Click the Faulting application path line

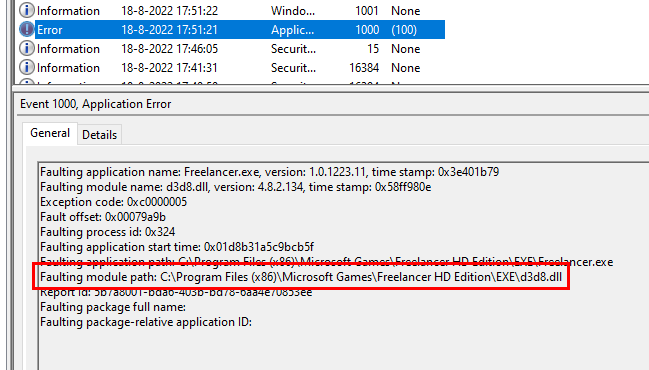(327, 262)
